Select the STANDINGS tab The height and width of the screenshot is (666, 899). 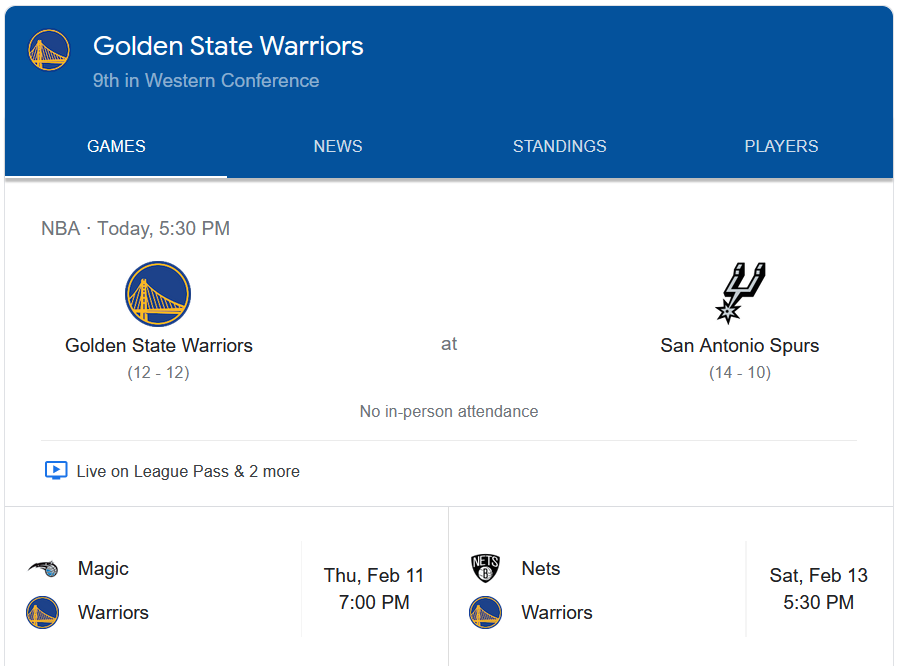pos(559,146)
